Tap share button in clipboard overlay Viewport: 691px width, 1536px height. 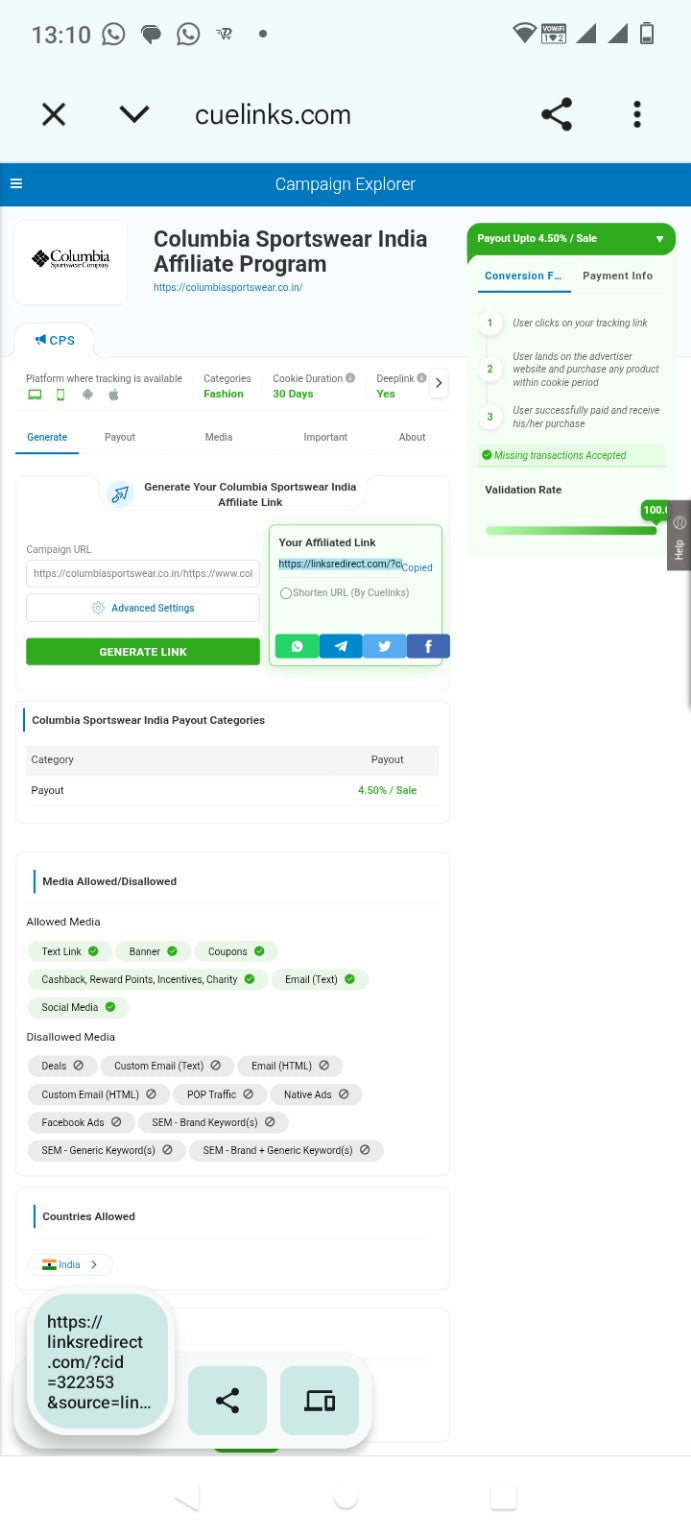(x=227, y=1401)
